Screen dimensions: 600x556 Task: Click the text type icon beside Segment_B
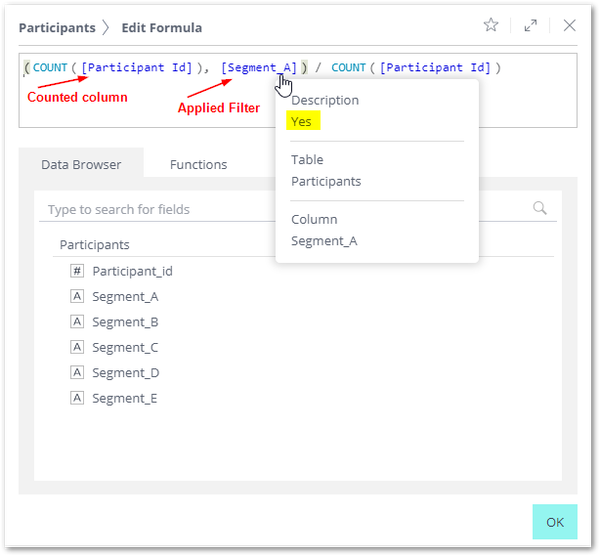[77, 322]
